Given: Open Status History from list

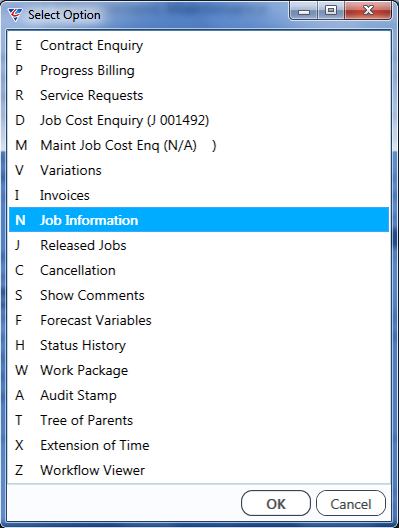Looking at the screenshot, I should point(199,345).
